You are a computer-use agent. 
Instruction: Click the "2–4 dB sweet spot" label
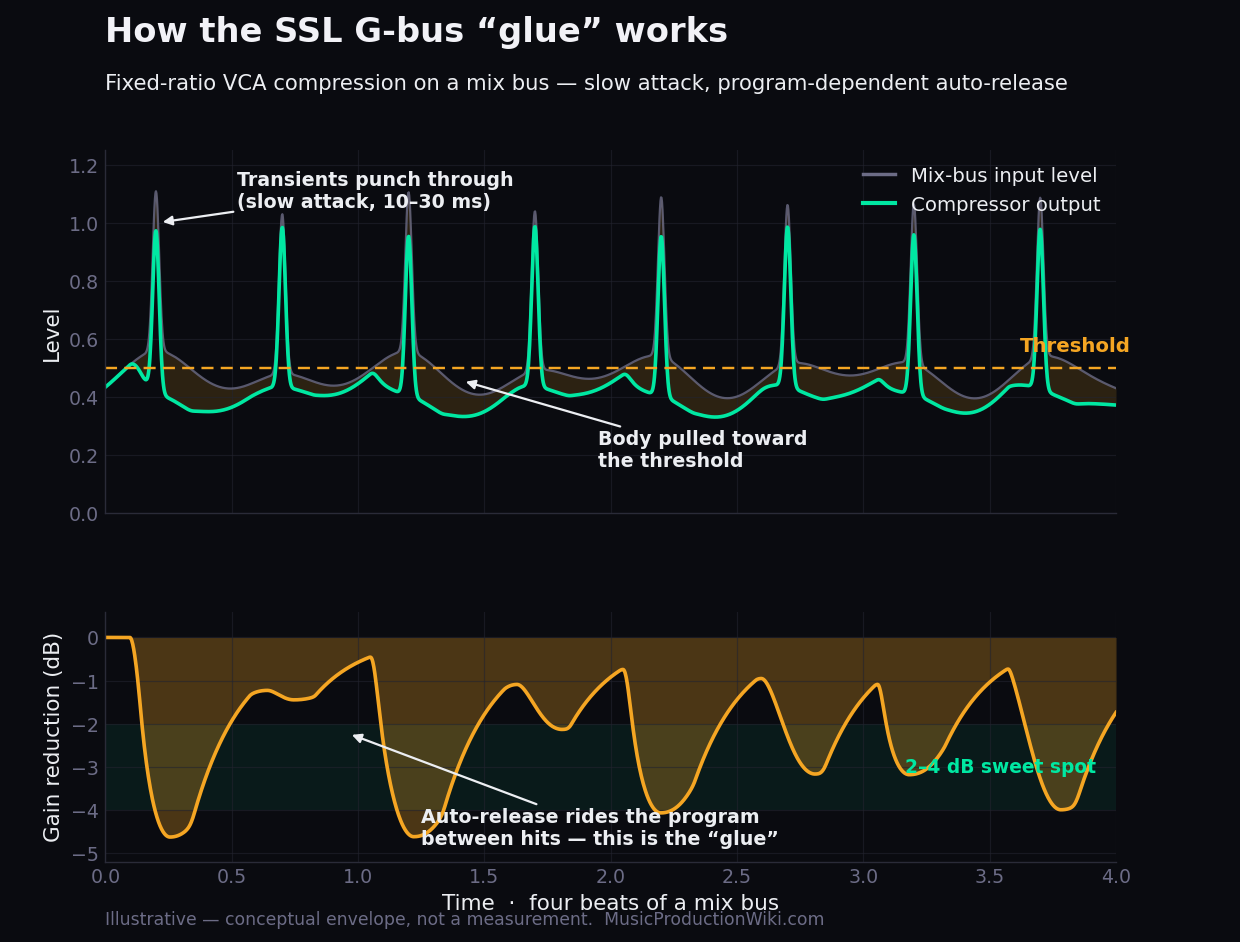point(1000,767)
